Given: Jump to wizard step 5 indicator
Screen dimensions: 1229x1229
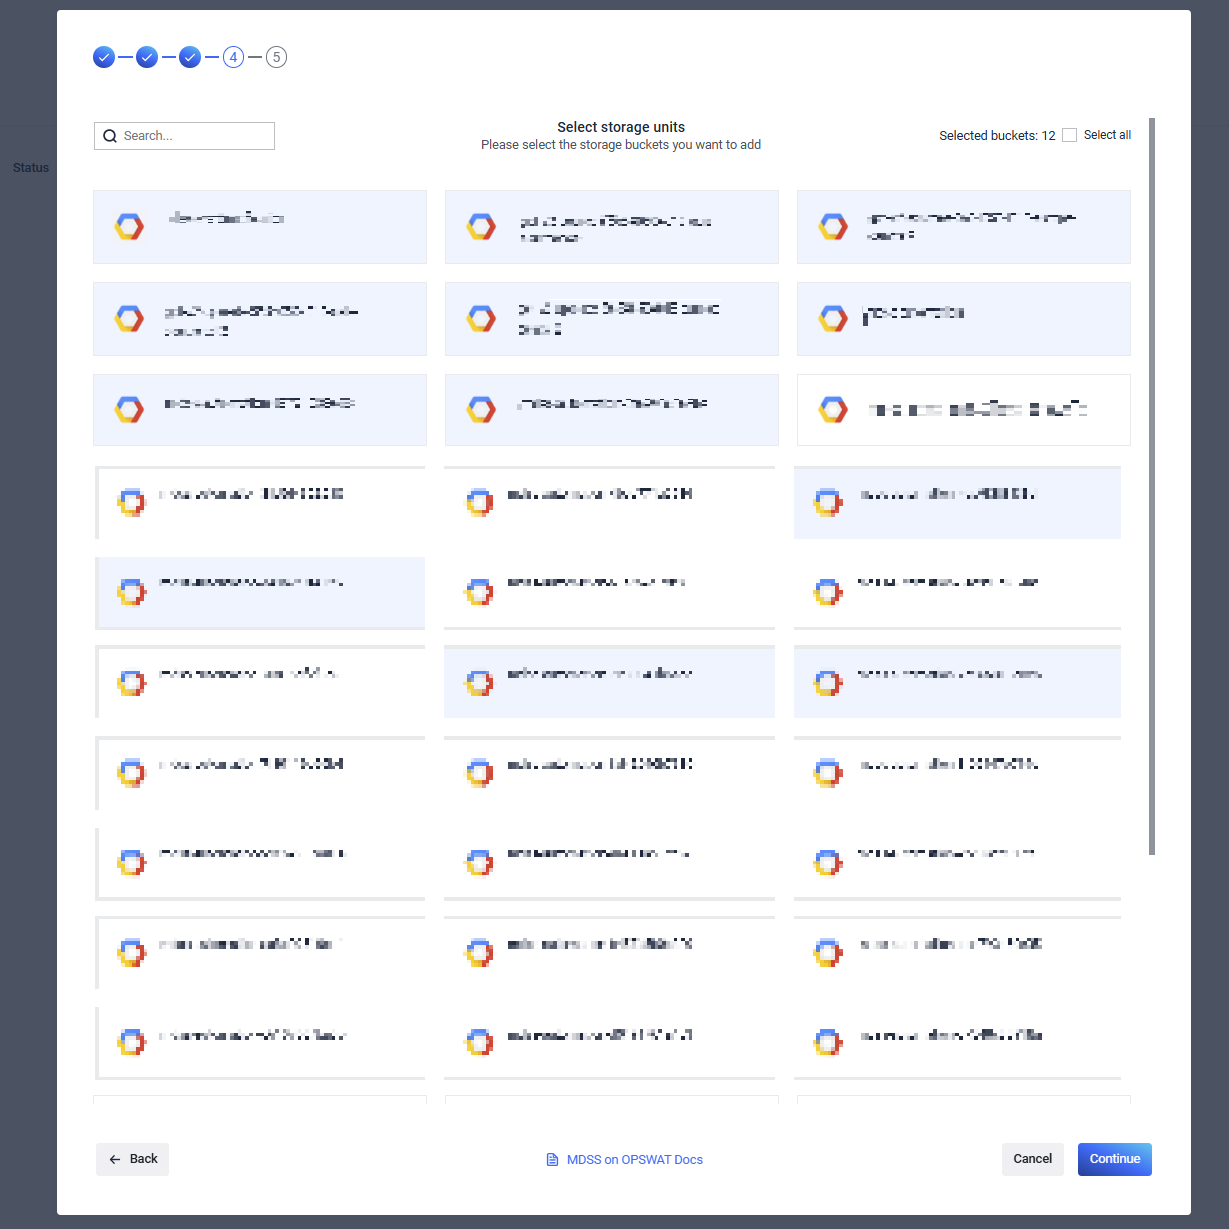Looking at the screenshot, I should click(x=277, y=57).
